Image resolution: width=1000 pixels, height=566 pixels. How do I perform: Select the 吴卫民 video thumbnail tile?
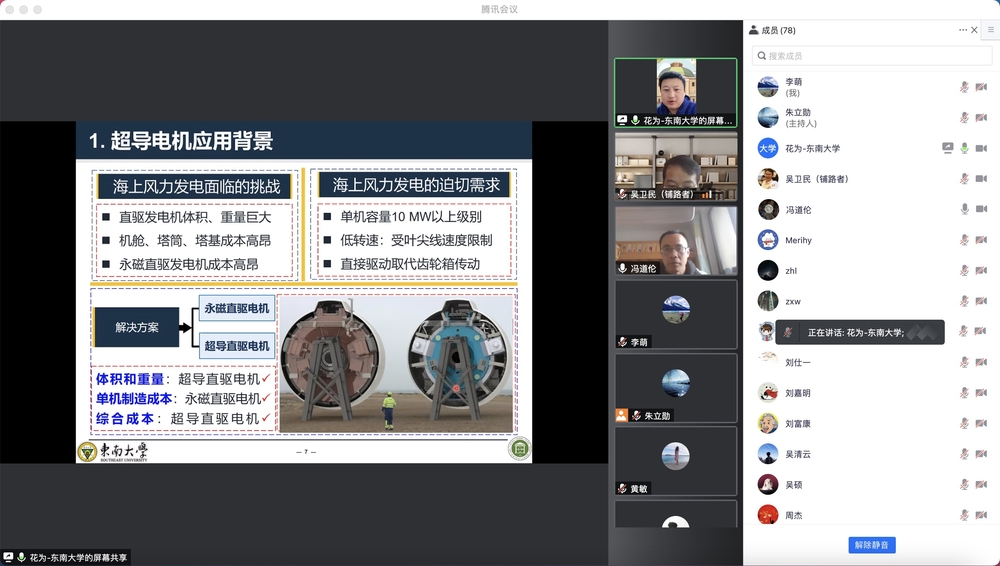675,166
